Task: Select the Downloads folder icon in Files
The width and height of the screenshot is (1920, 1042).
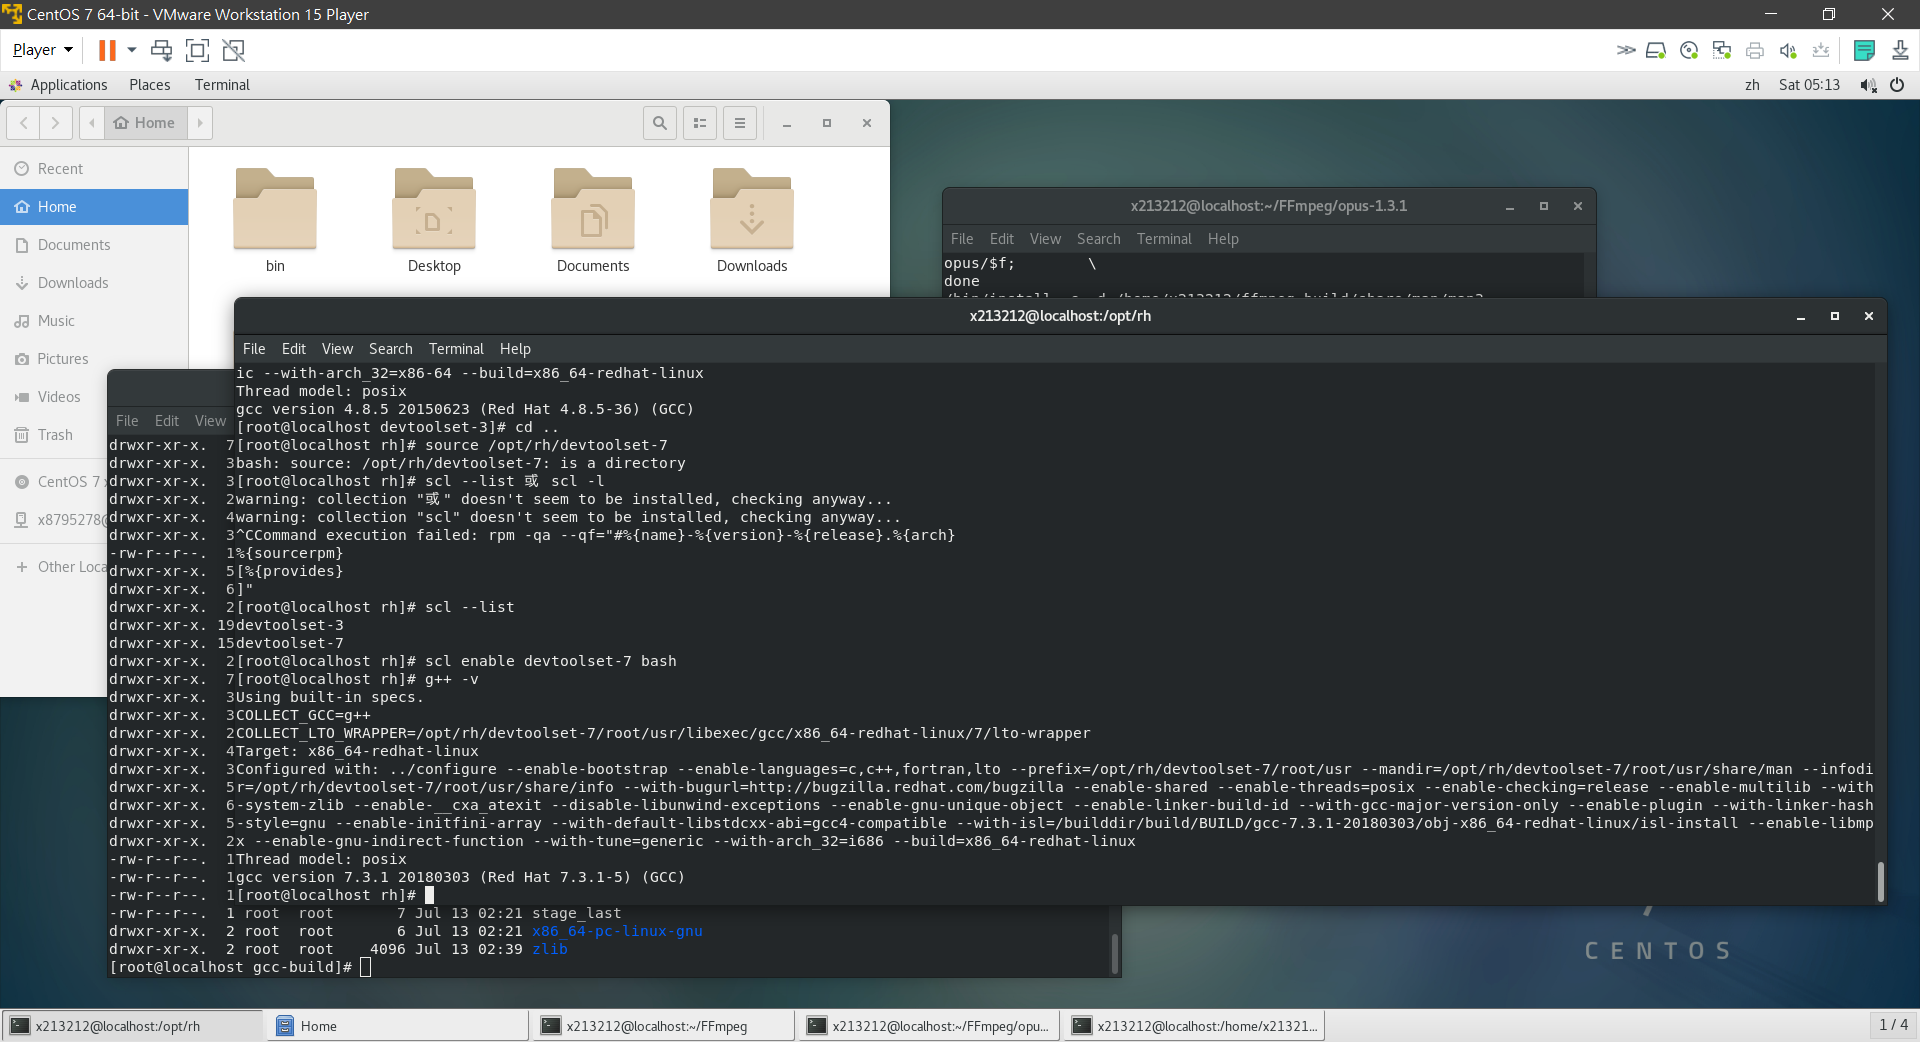Action: (x=752, y=209)
